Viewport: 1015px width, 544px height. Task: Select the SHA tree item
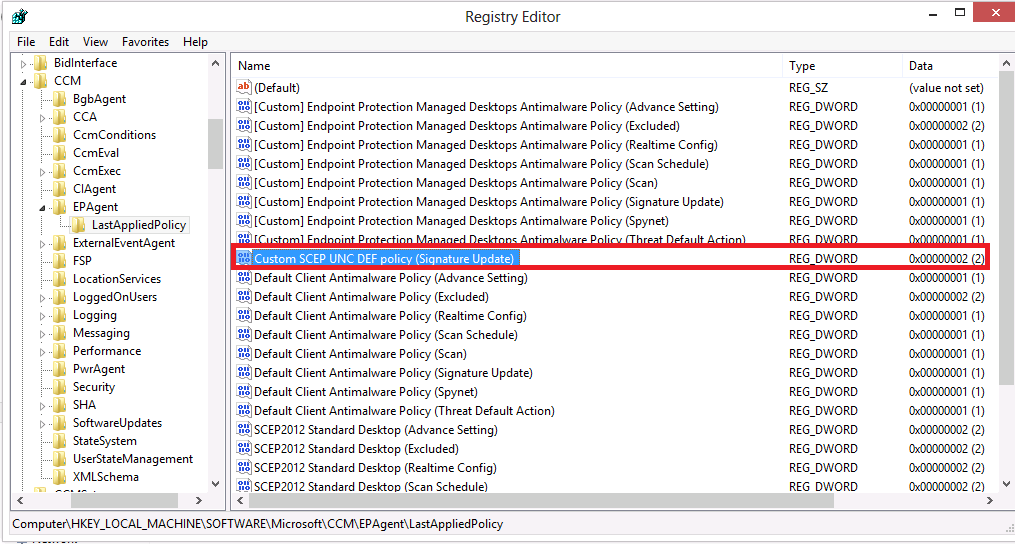[84, 405]
